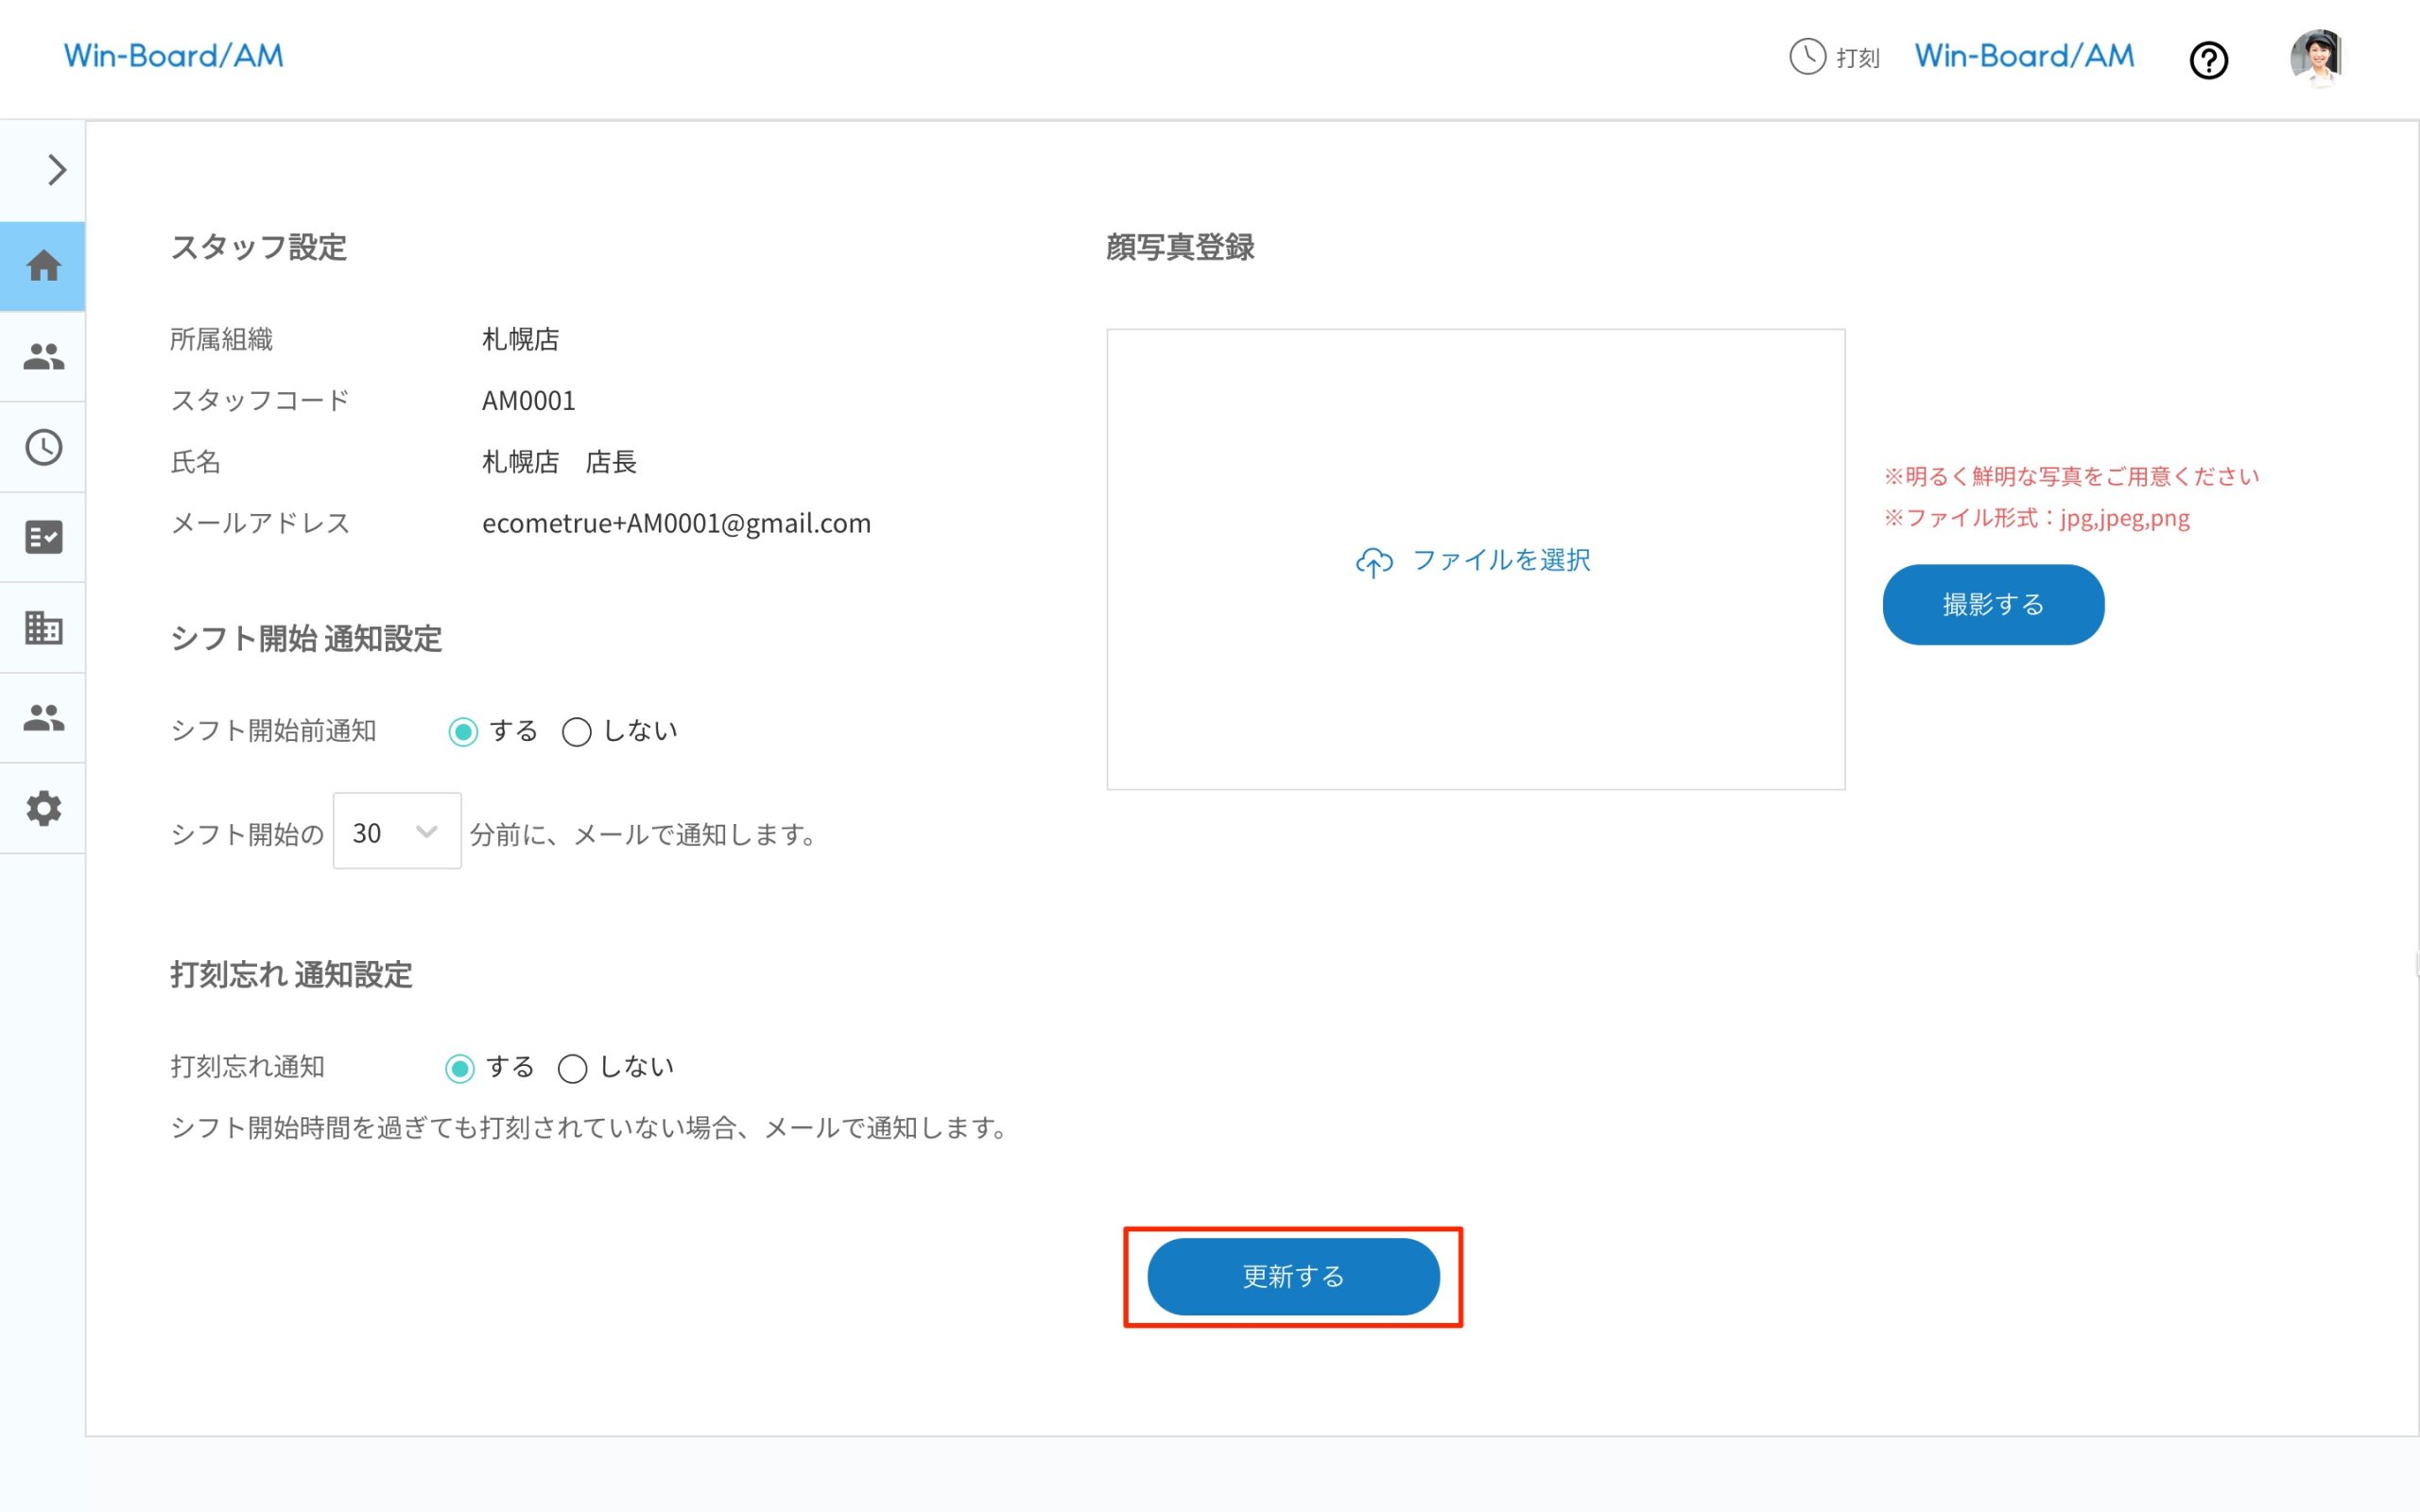The height and width of the screenshot is (1512, 2420).
Task: Select the lower staff group icon in sidebar
Action: [x=43, y=717]
